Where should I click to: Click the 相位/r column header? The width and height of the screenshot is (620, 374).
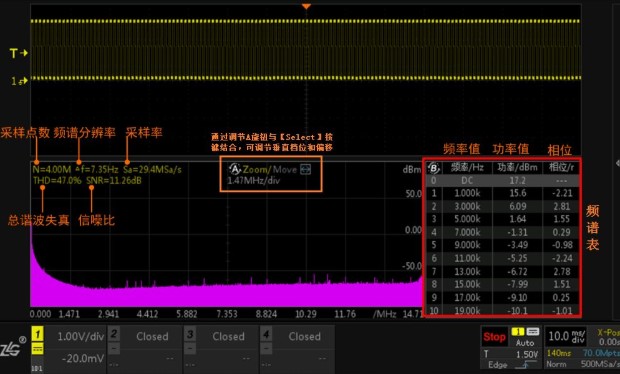pos(561,167)
